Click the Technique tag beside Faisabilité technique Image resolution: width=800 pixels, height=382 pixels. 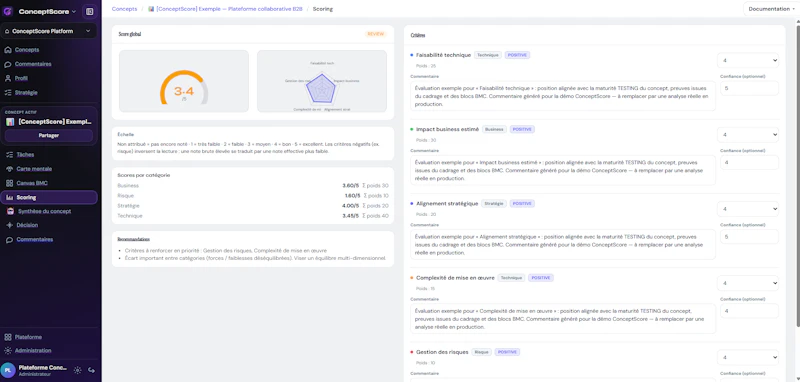(488, 55)
